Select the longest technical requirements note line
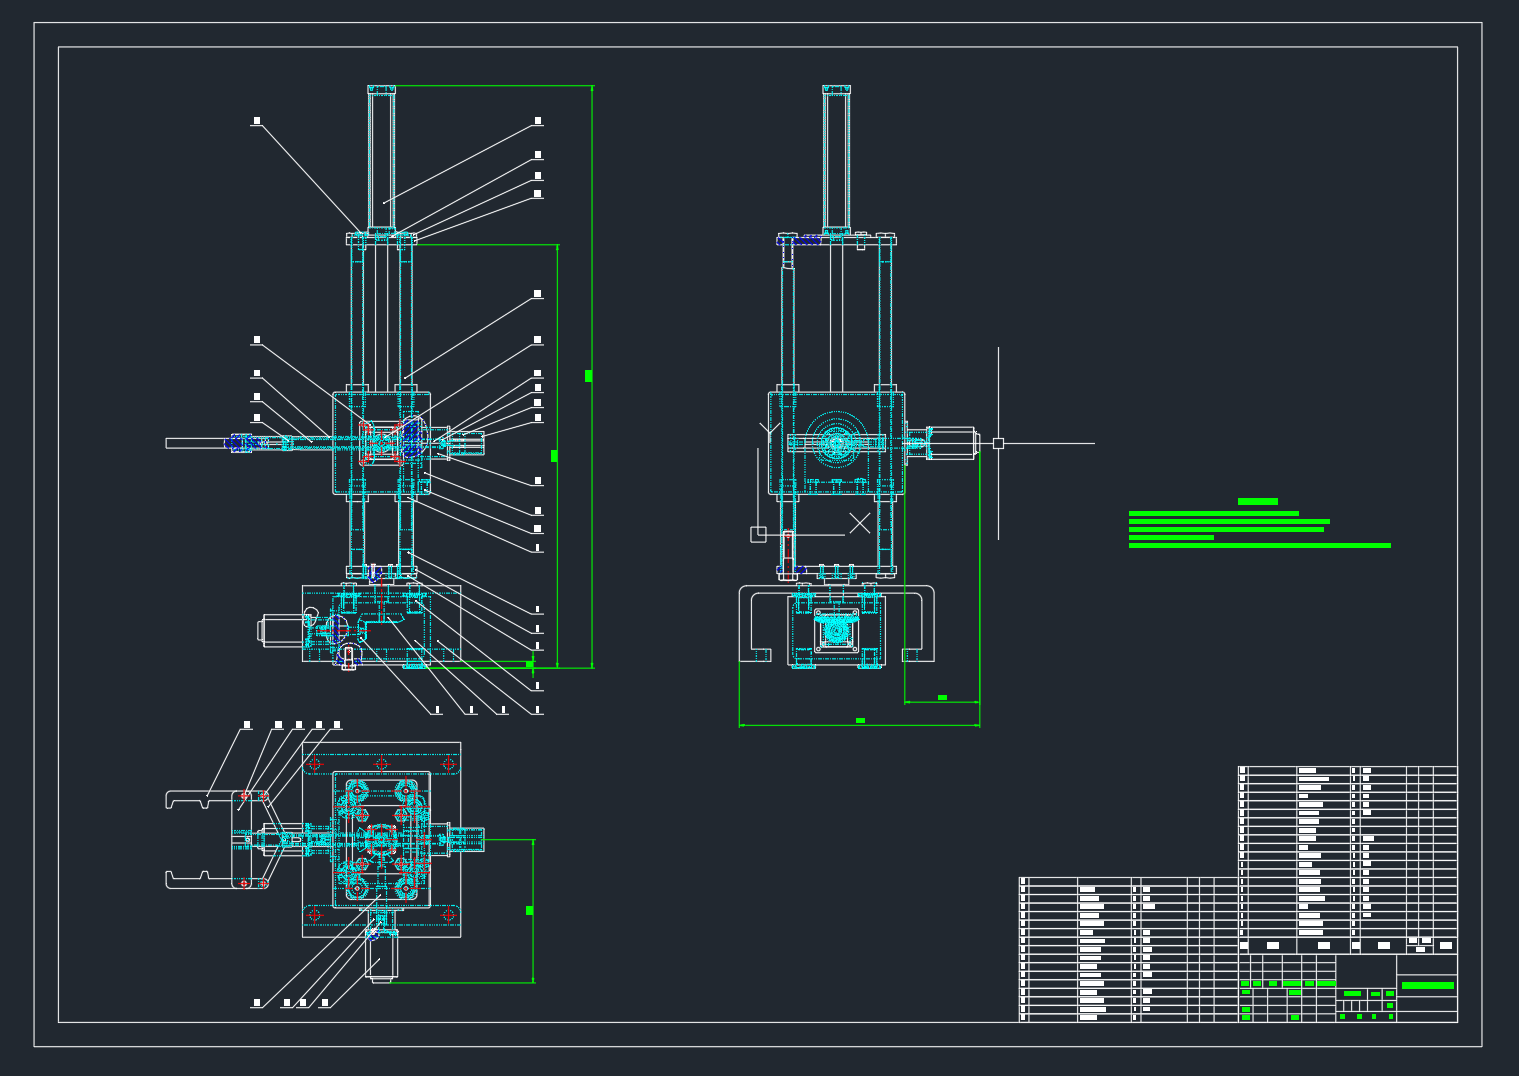 pos(1260,544)
